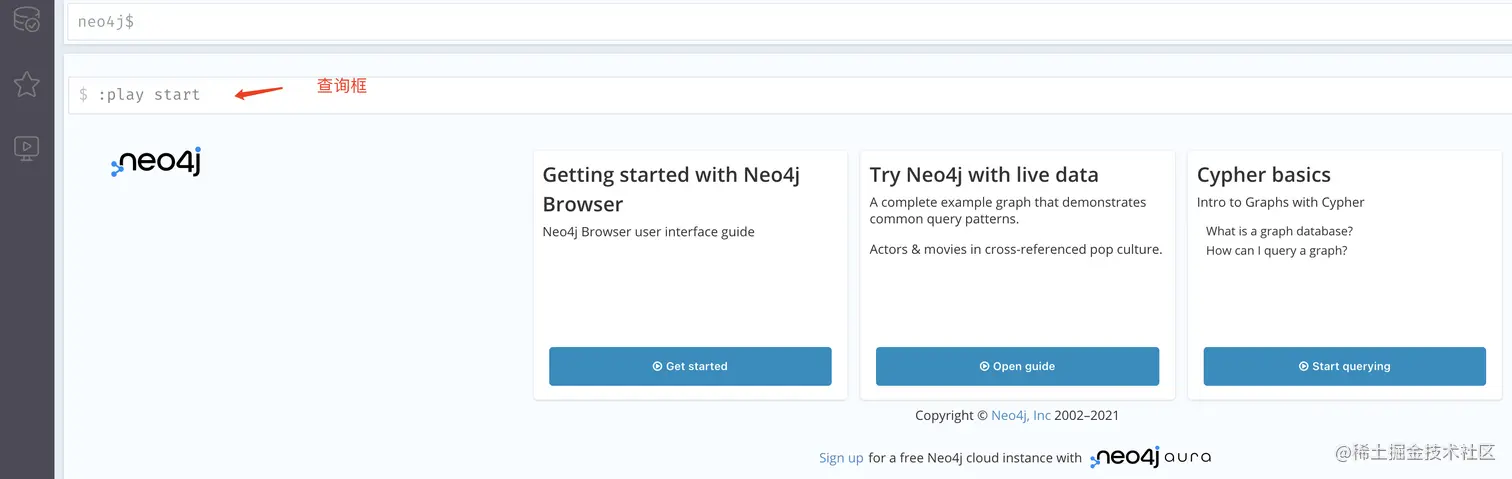The height and width of the screenshot is (479, 1512).
Task: Click play icon inside Get started button
Action: coord(657,366)
